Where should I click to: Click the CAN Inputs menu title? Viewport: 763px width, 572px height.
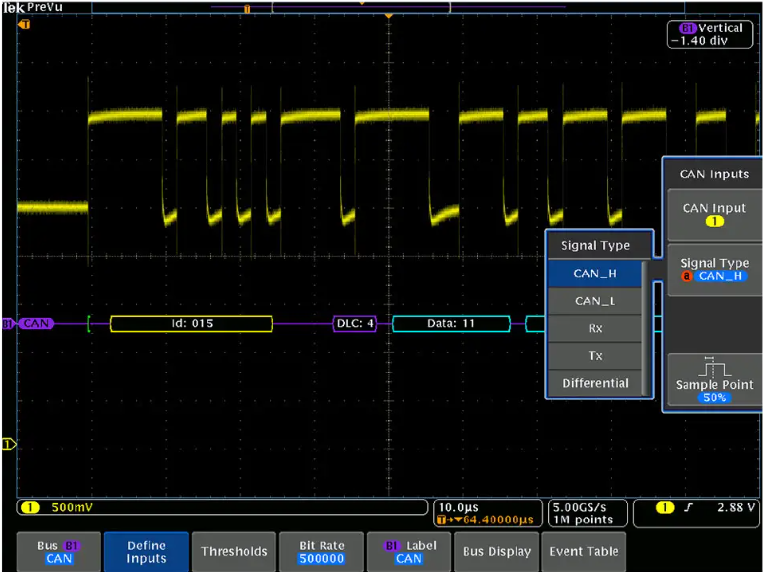click(x=714, y=174)
